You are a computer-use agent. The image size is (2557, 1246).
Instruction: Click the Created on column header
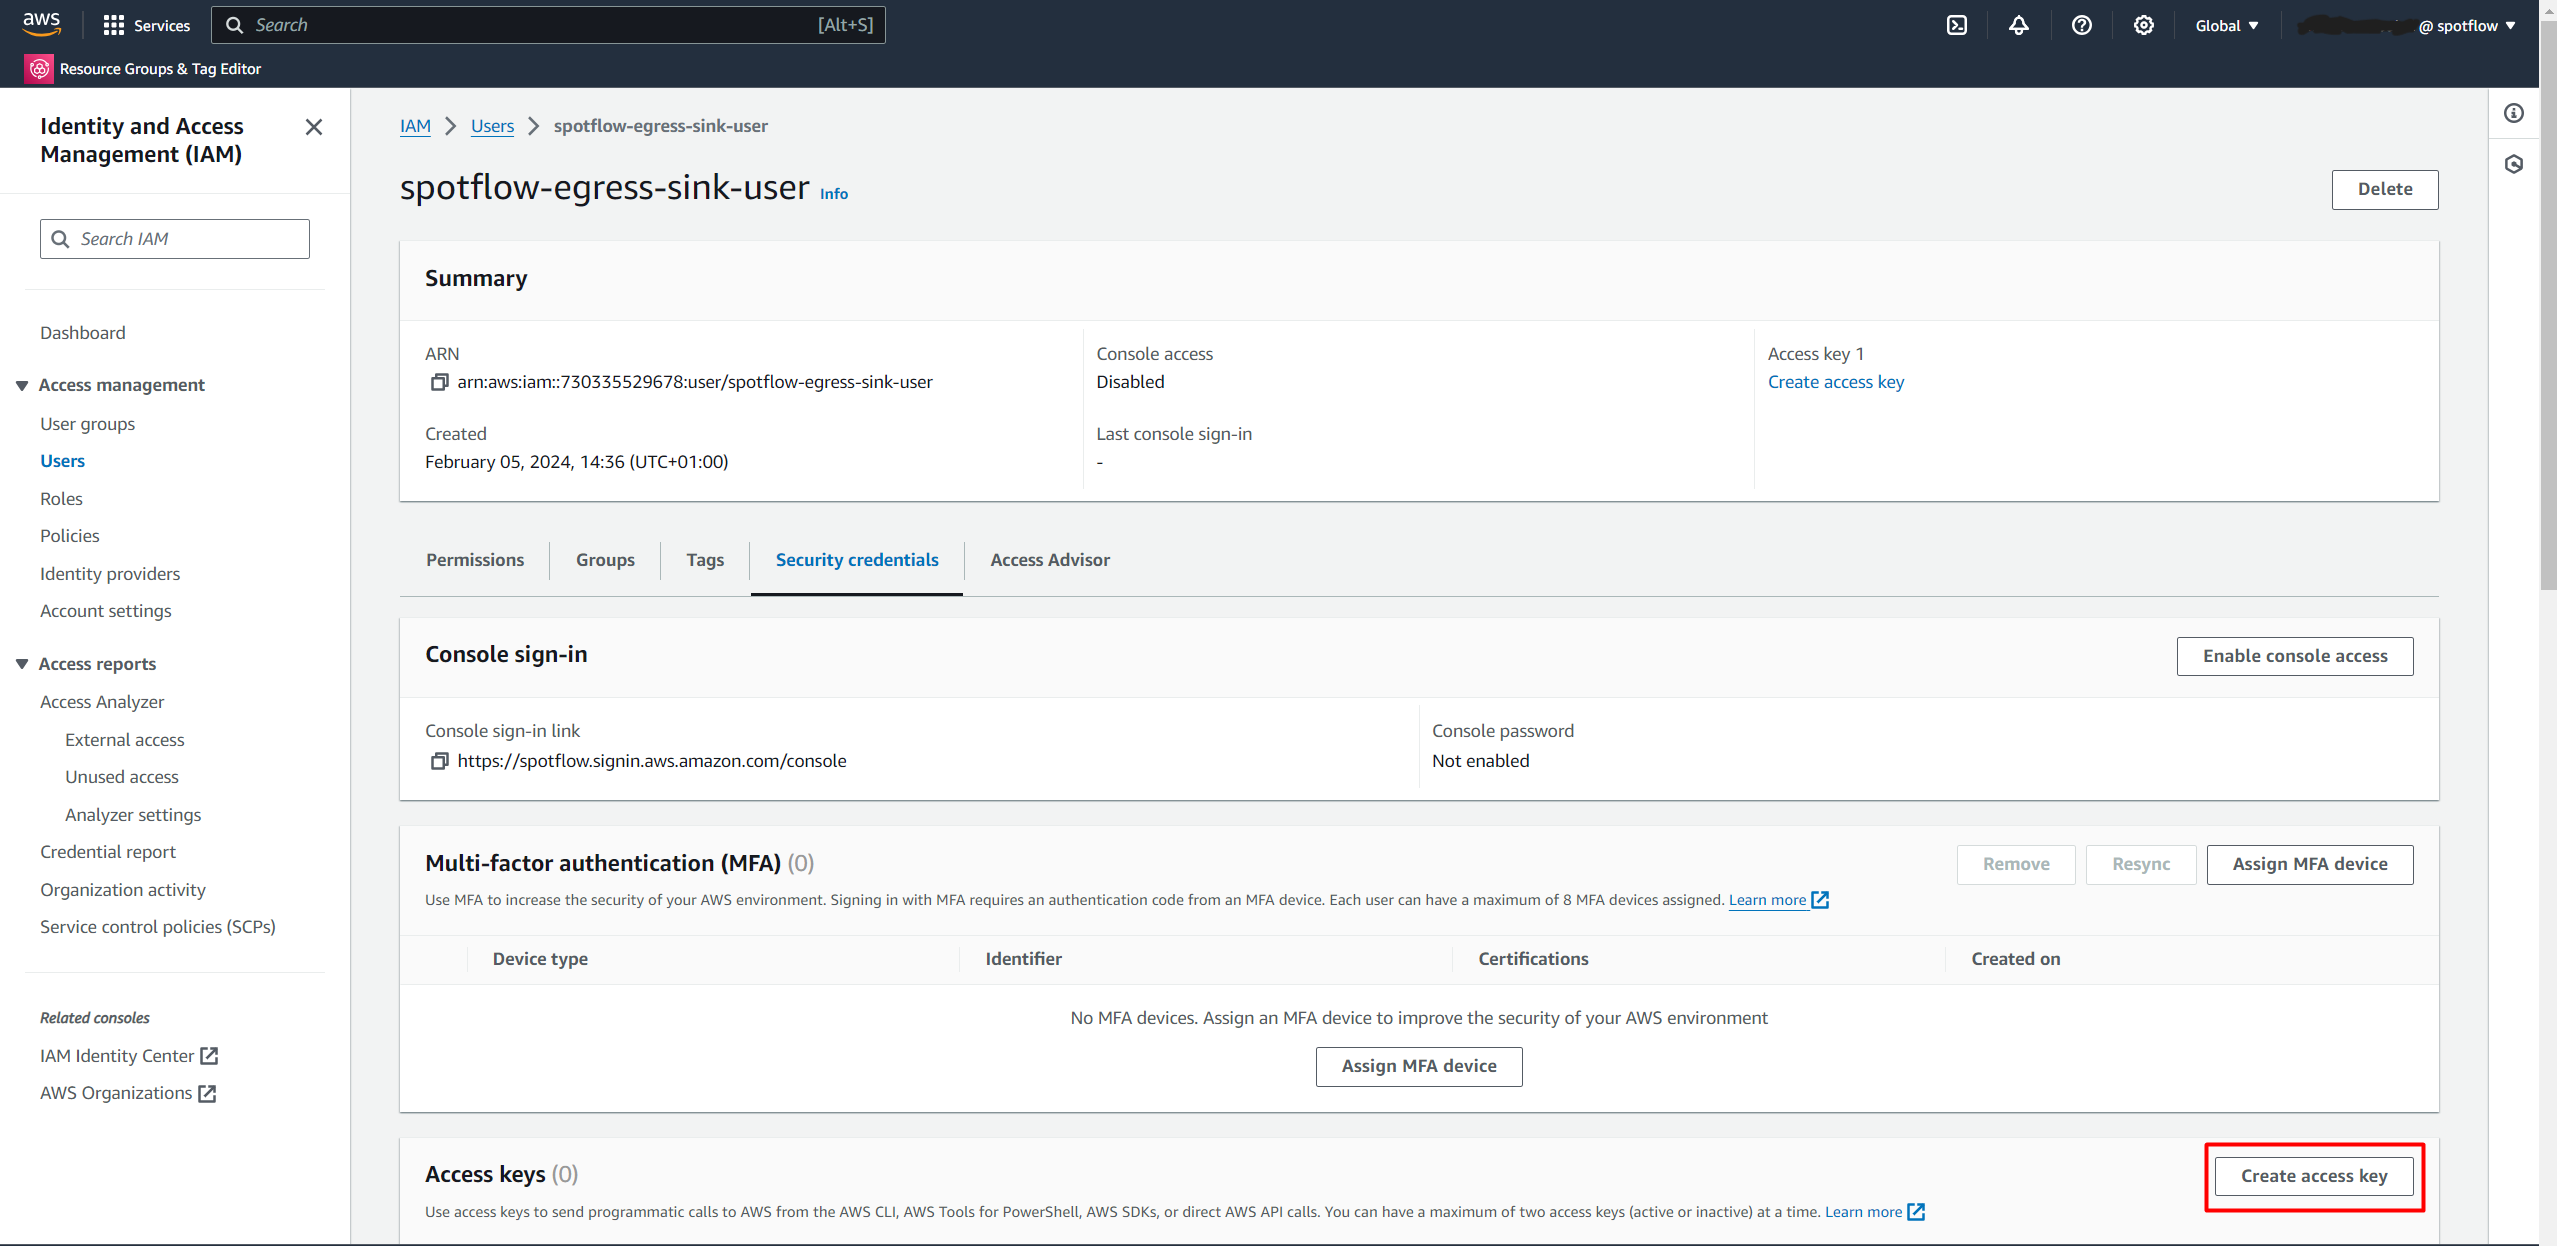tap(2015, 959)
